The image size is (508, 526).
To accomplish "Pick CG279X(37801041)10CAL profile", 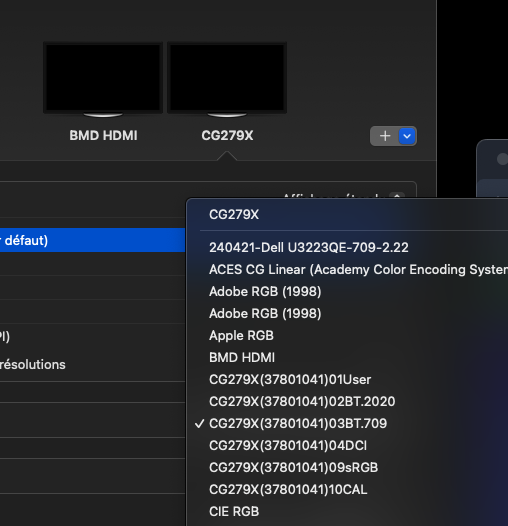I will click(288, 489).
